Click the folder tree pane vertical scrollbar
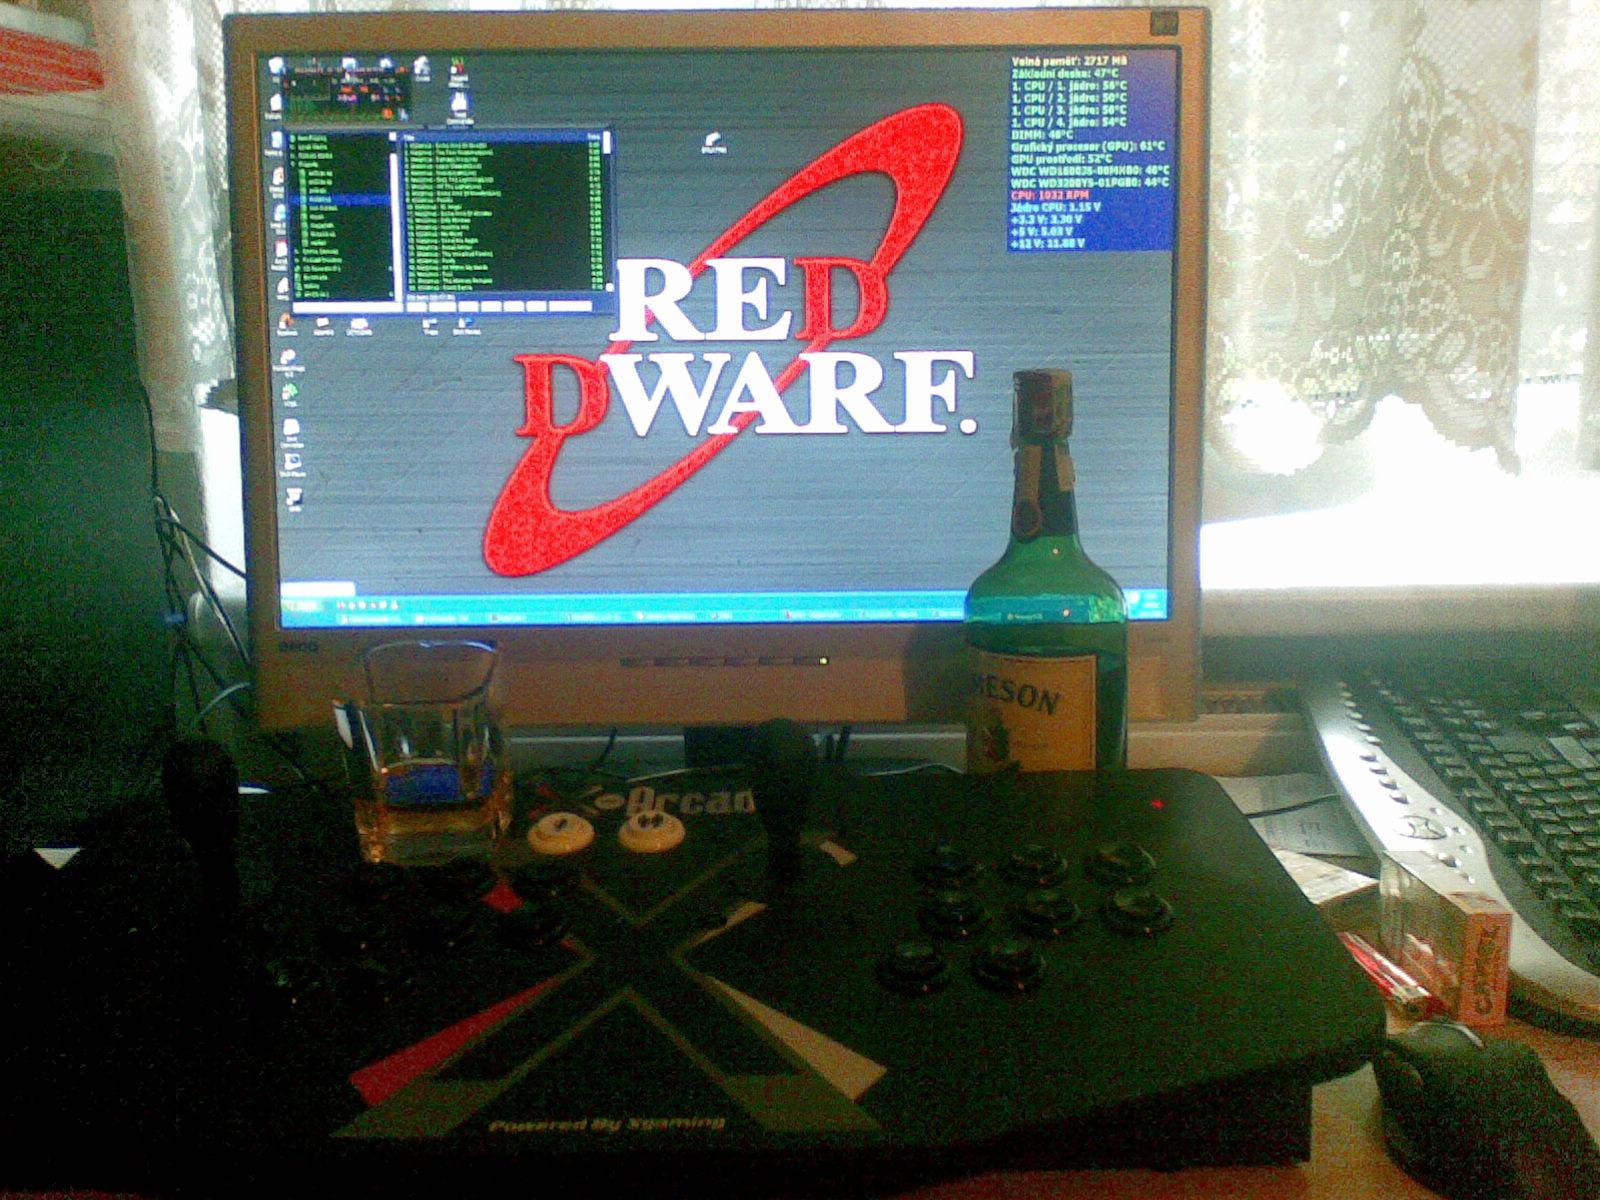Viewport: 1600px width, 1200px height. [x=394, y=216]
